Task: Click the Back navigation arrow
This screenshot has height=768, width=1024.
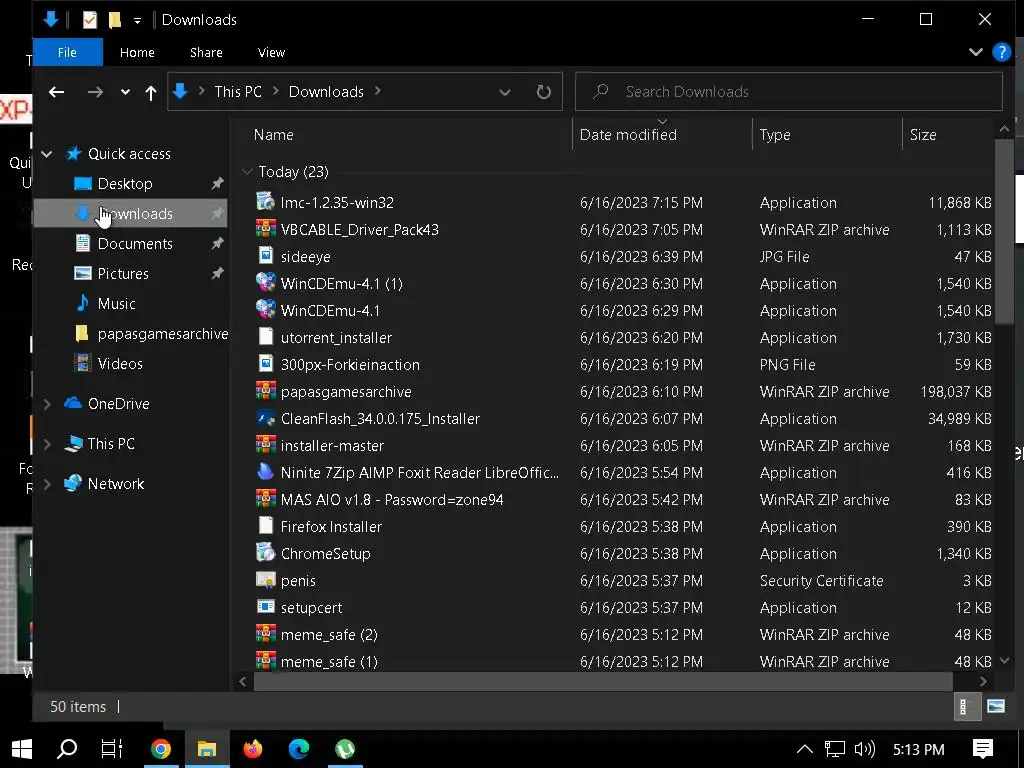Action: point(57,92)
